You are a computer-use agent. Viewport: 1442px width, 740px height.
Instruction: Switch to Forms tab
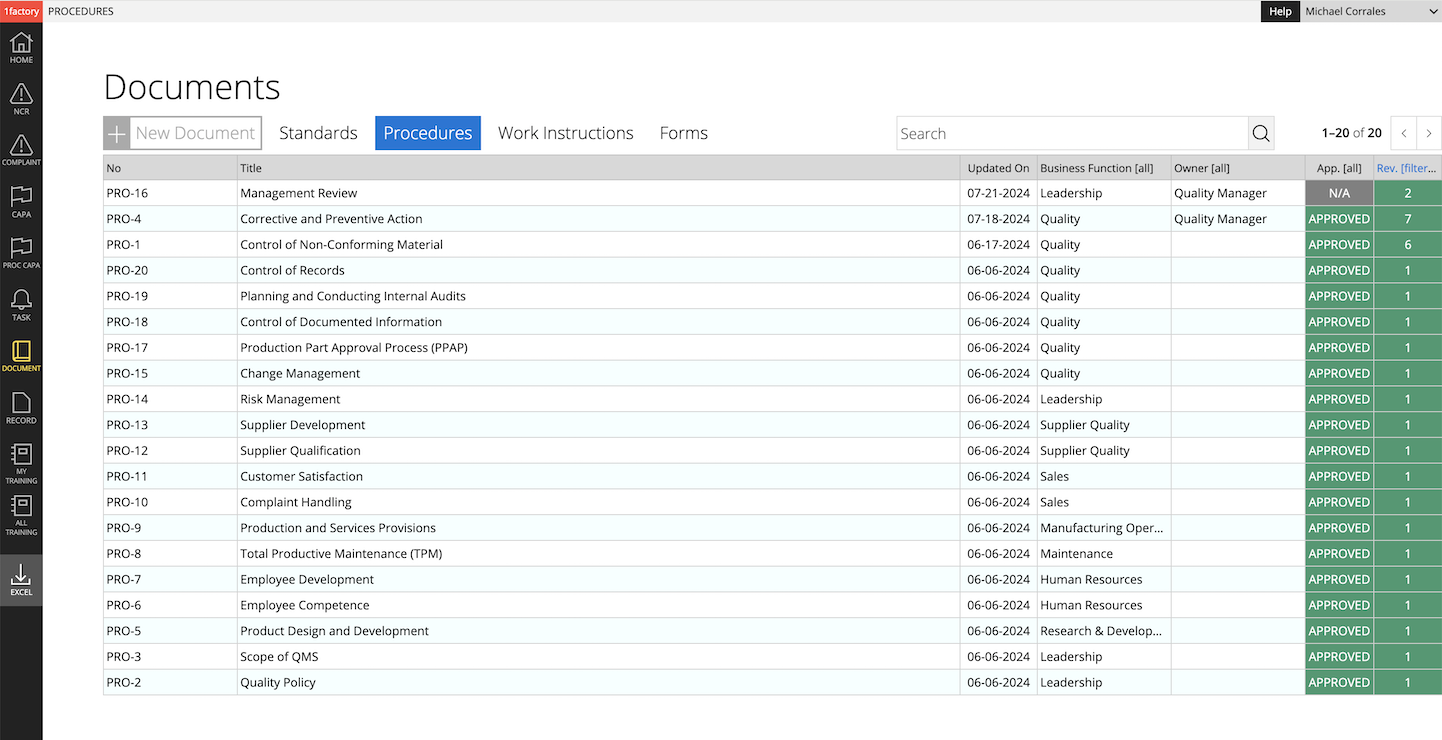[x=684, y=133]
